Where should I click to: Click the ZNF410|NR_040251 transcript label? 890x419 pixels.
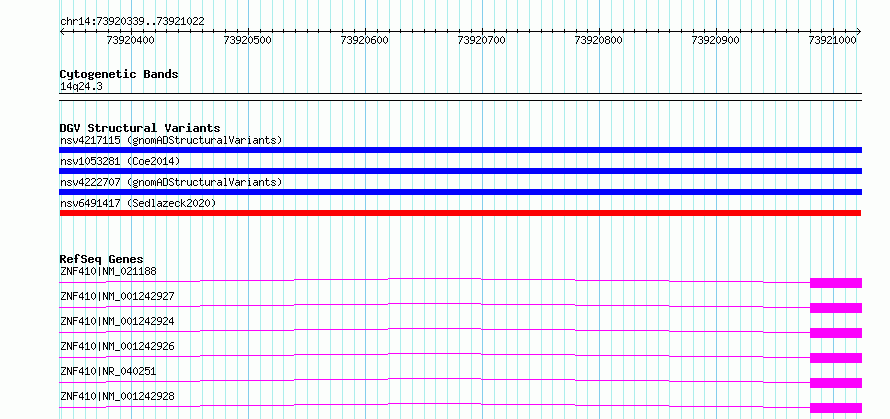click(x=108, y=371)
